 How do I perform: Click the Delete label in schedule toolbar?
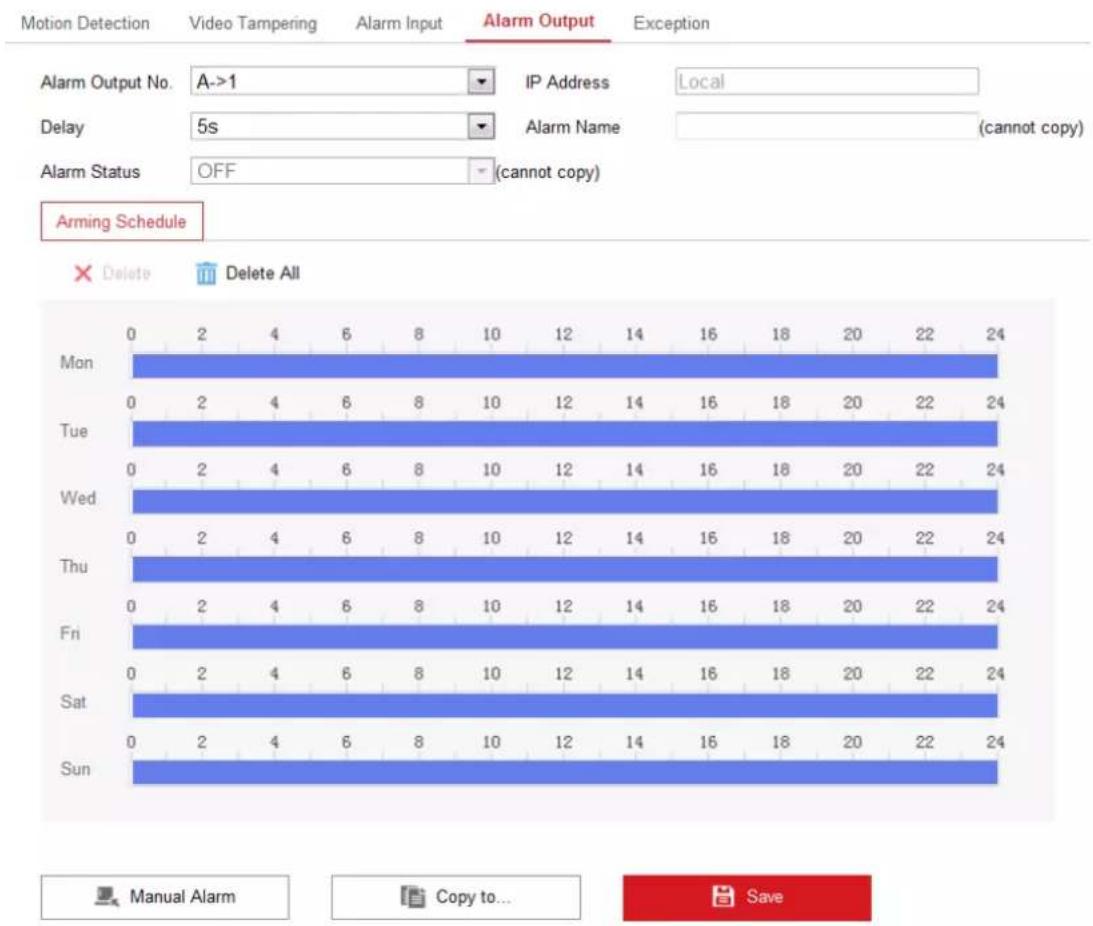click(x=126, y=273)
